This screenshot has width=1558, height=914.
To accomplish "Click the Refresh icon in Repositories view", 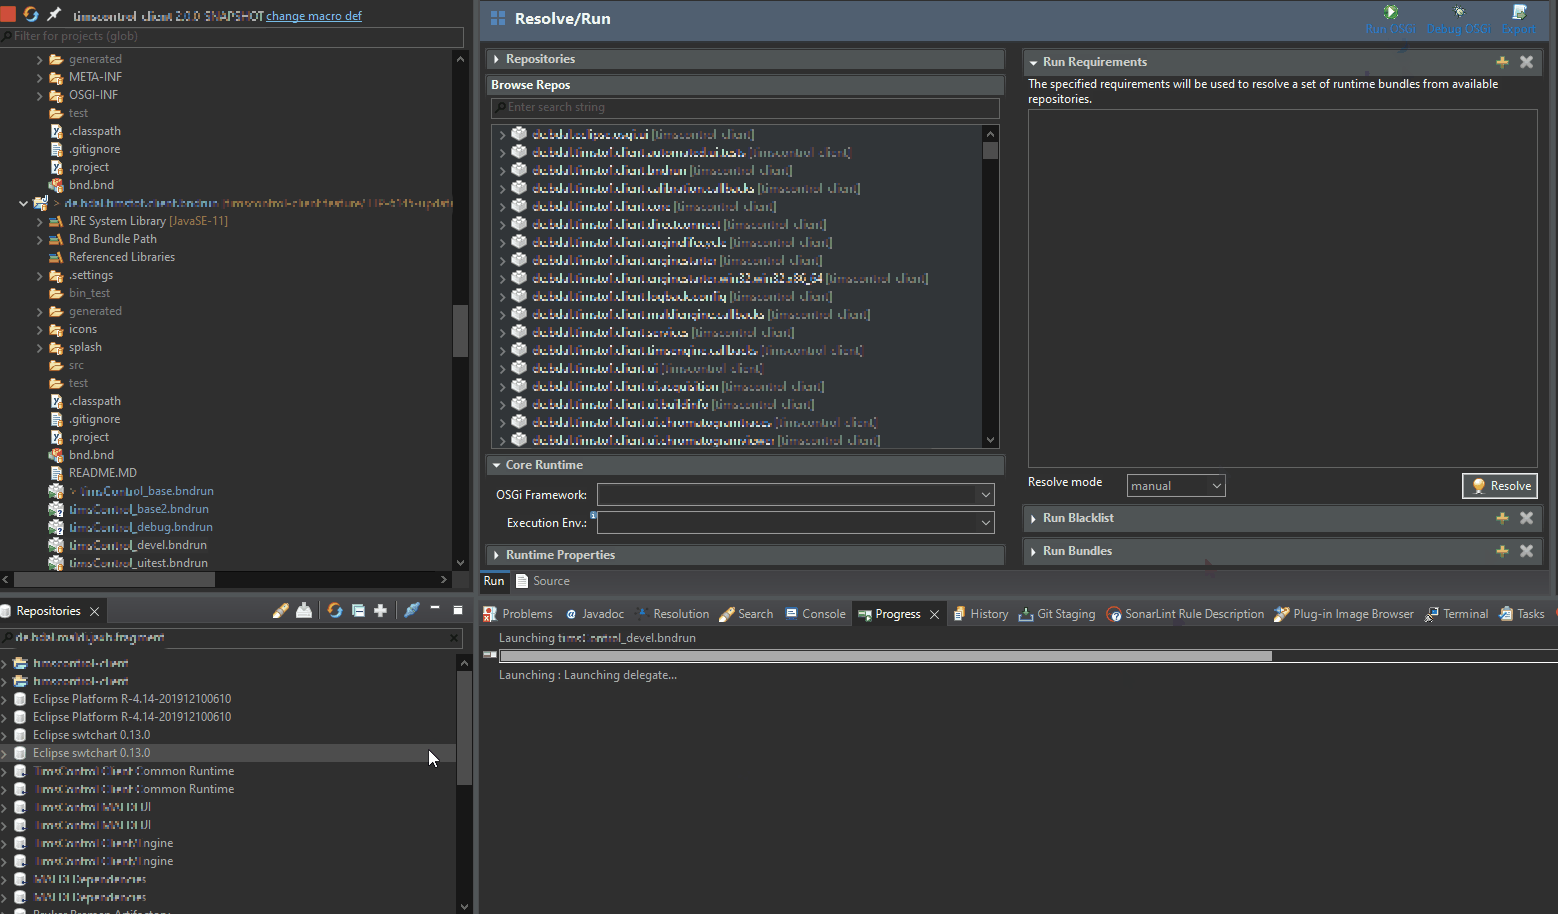I will point(334,610).
